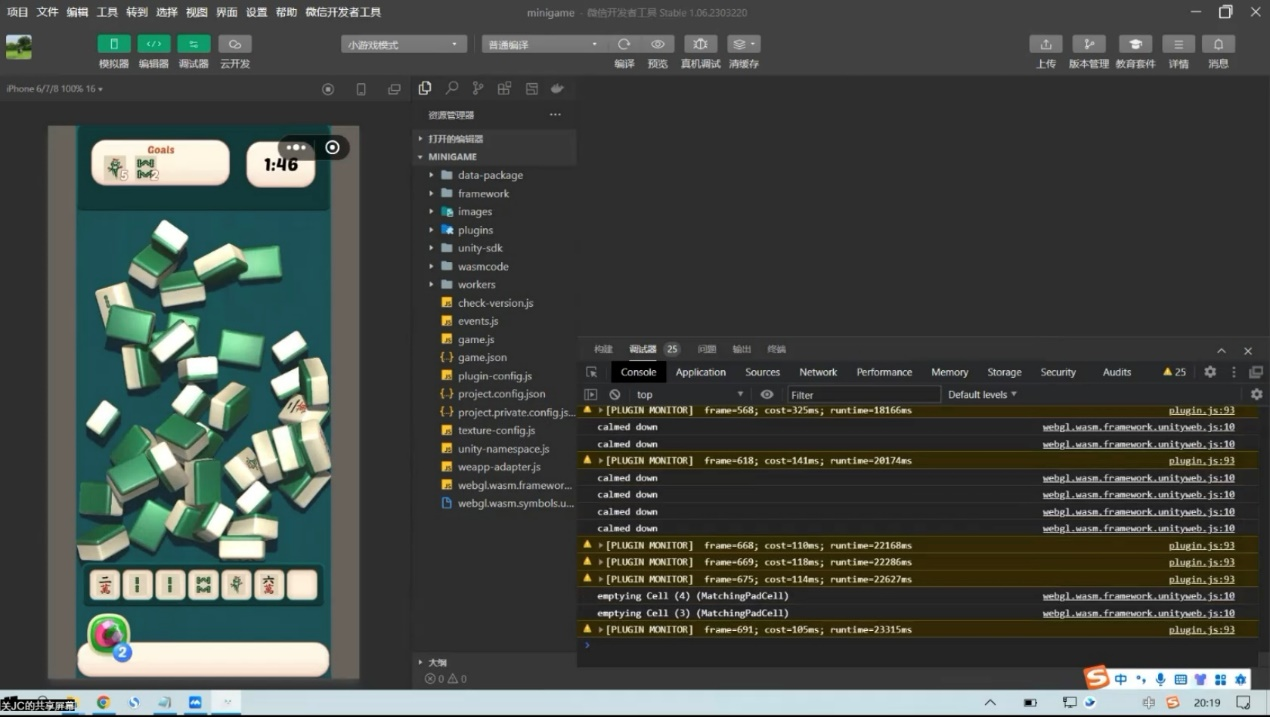Toggle the 模拟器 simulator panel

click(x=114, y=45)
